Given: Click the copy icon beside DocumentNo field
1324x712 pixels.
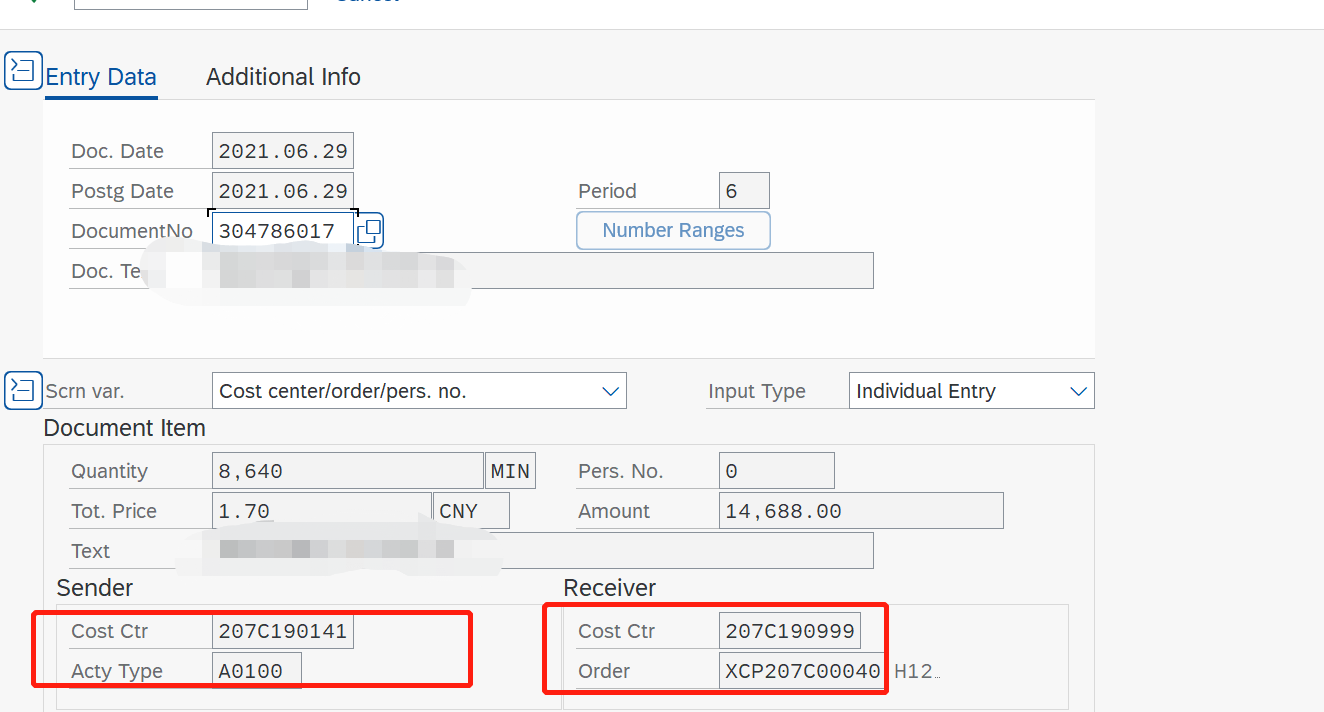Looking at the screenshot, I should pyautogui.click(x=370, y=230).
